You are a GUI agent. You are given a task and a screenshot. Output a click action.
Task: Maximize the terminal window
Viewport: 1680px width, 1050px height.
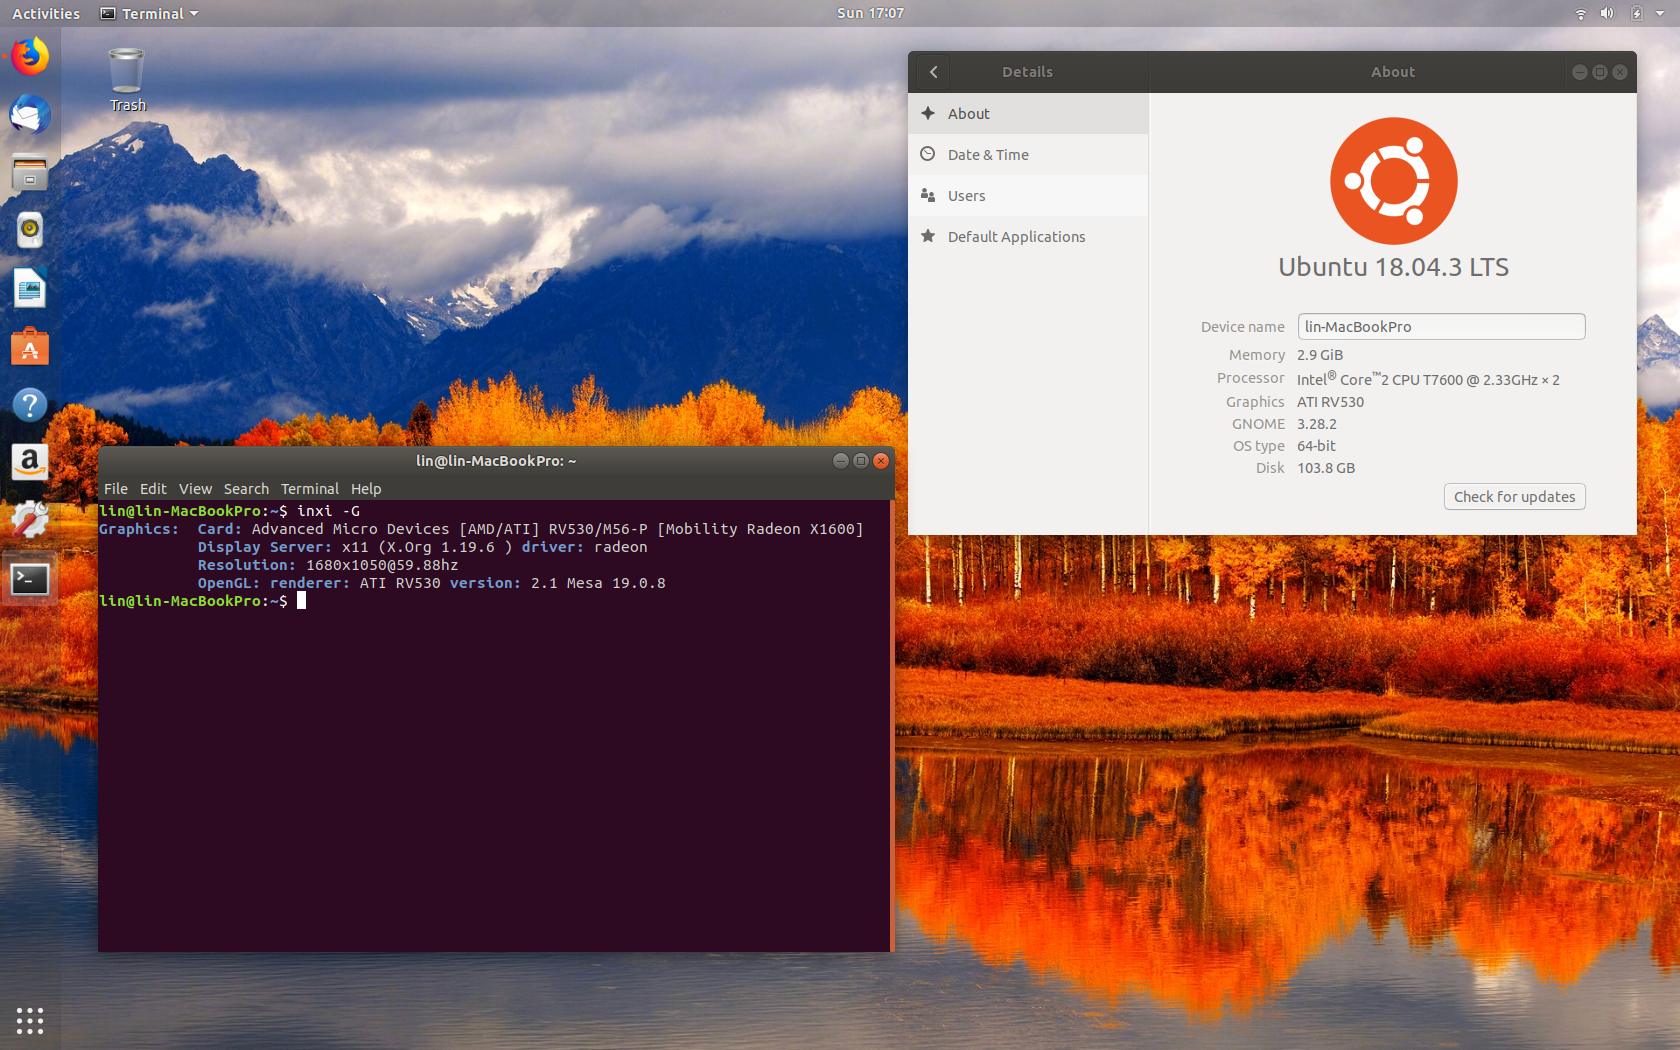click(861, 461)
